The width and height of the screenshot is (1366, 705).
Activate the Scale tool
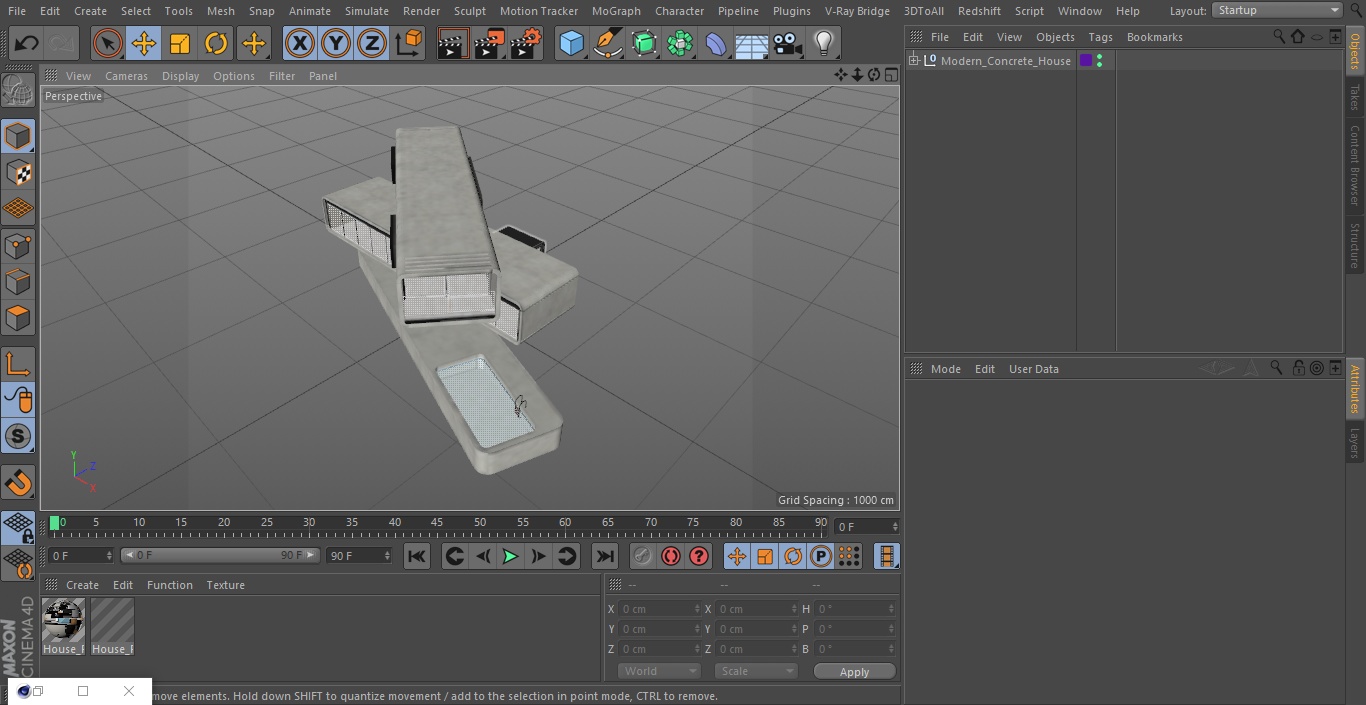coord(180,44)
